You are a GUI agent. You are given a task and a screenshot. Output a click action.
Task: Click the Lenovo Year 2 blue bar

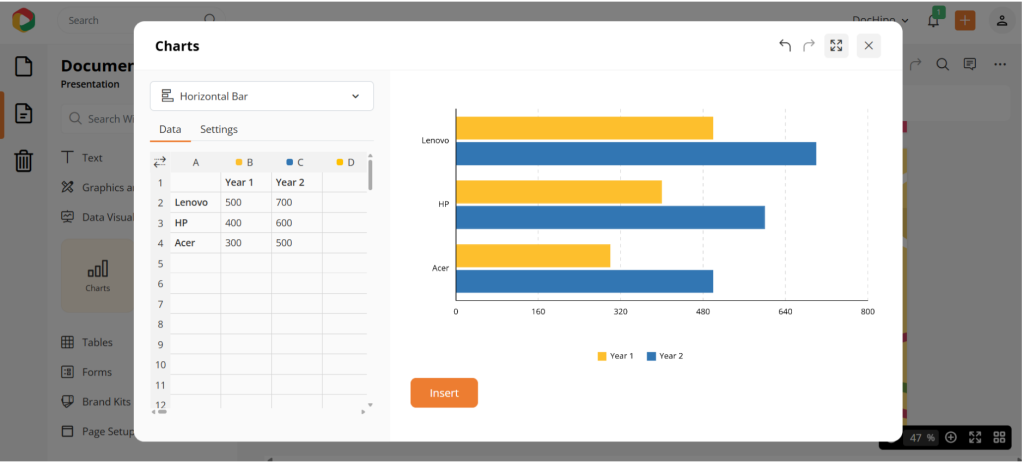(636, 153)
